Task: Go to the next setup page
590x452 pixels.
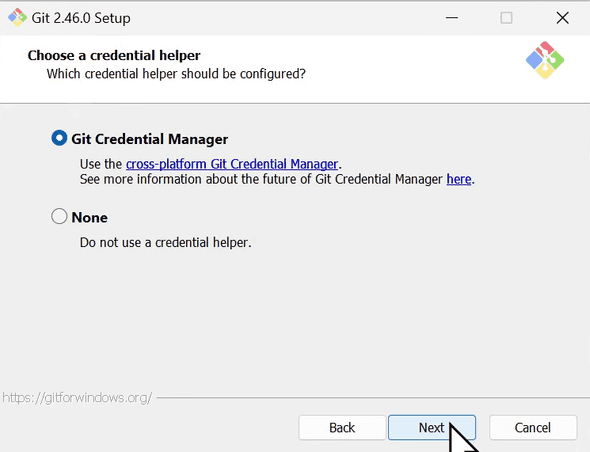Action: coord(432,428)
